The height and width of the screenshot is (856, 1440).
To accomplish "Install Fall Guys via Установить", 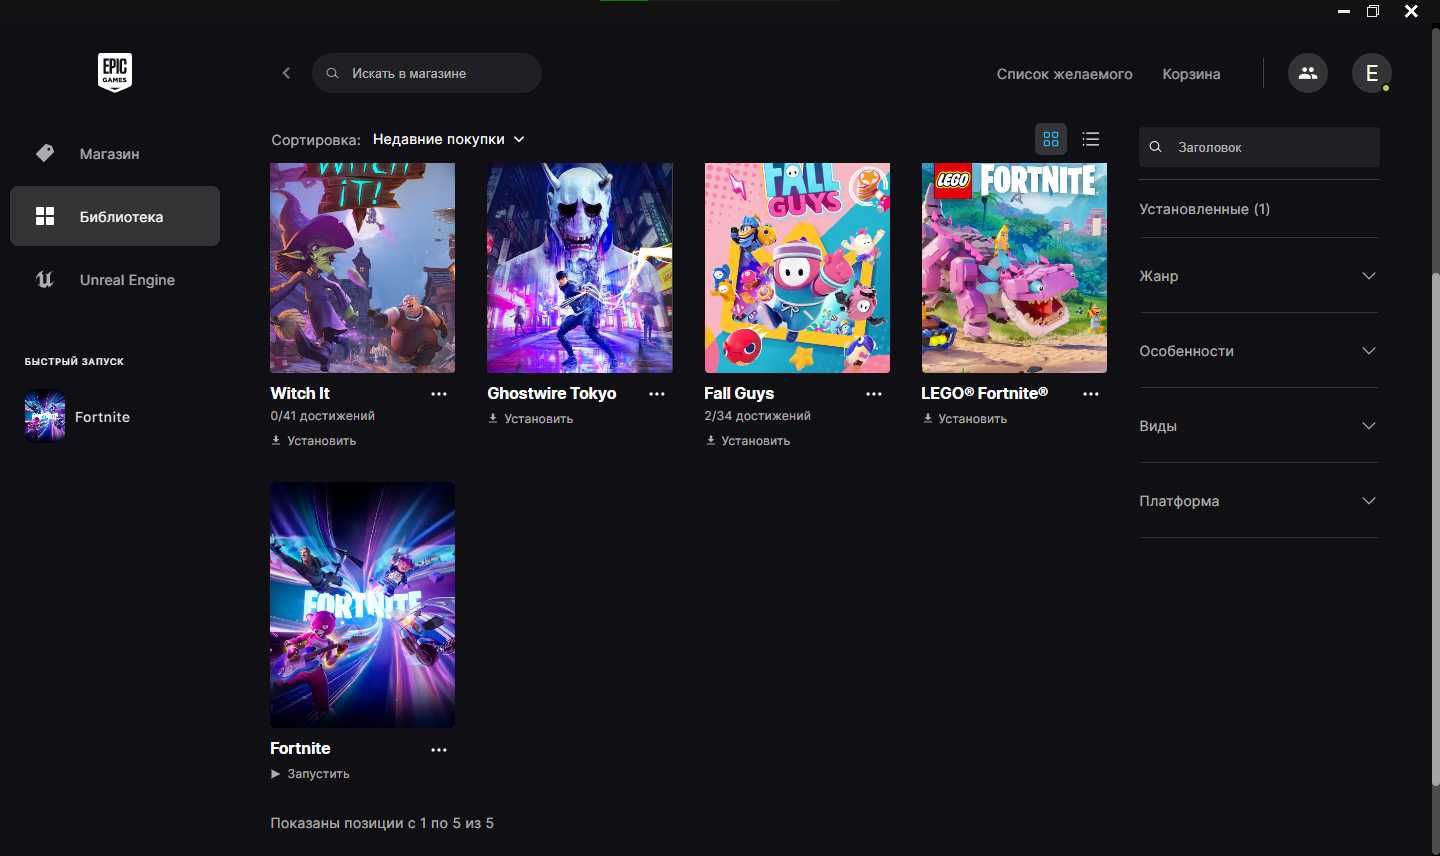I will tap(748, 441).
